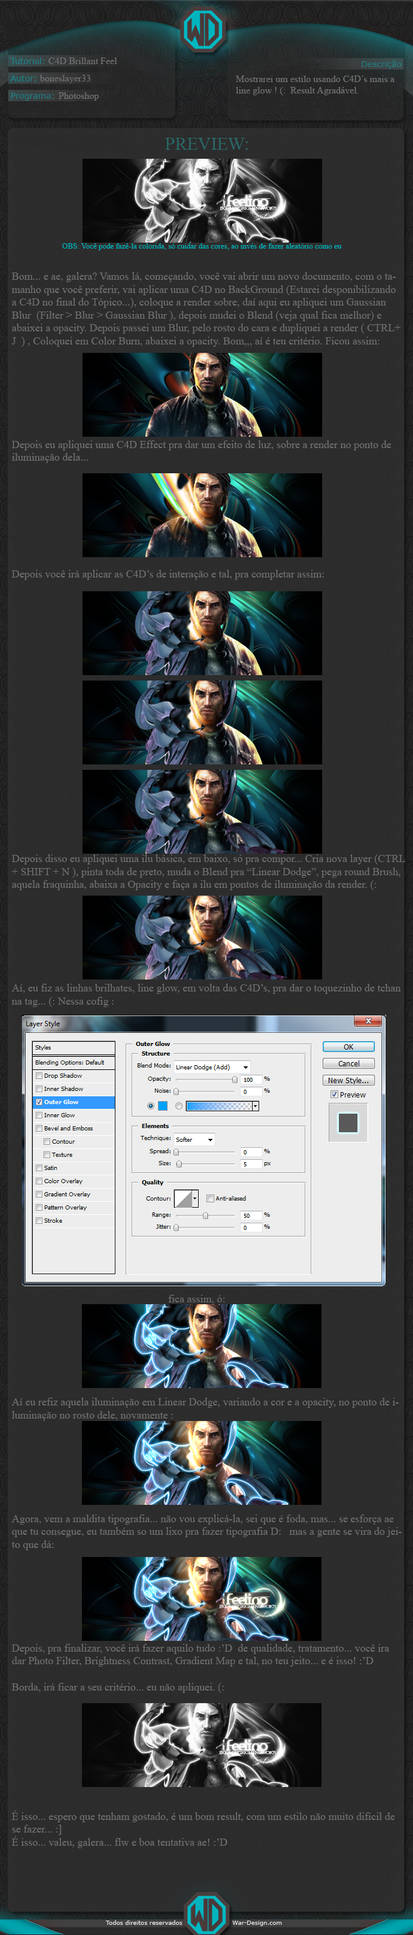This screenshot has height=1935, width=413.
Task: Tick the Bevel and Emboss checkbox
Action: [x=39, y=1127]
